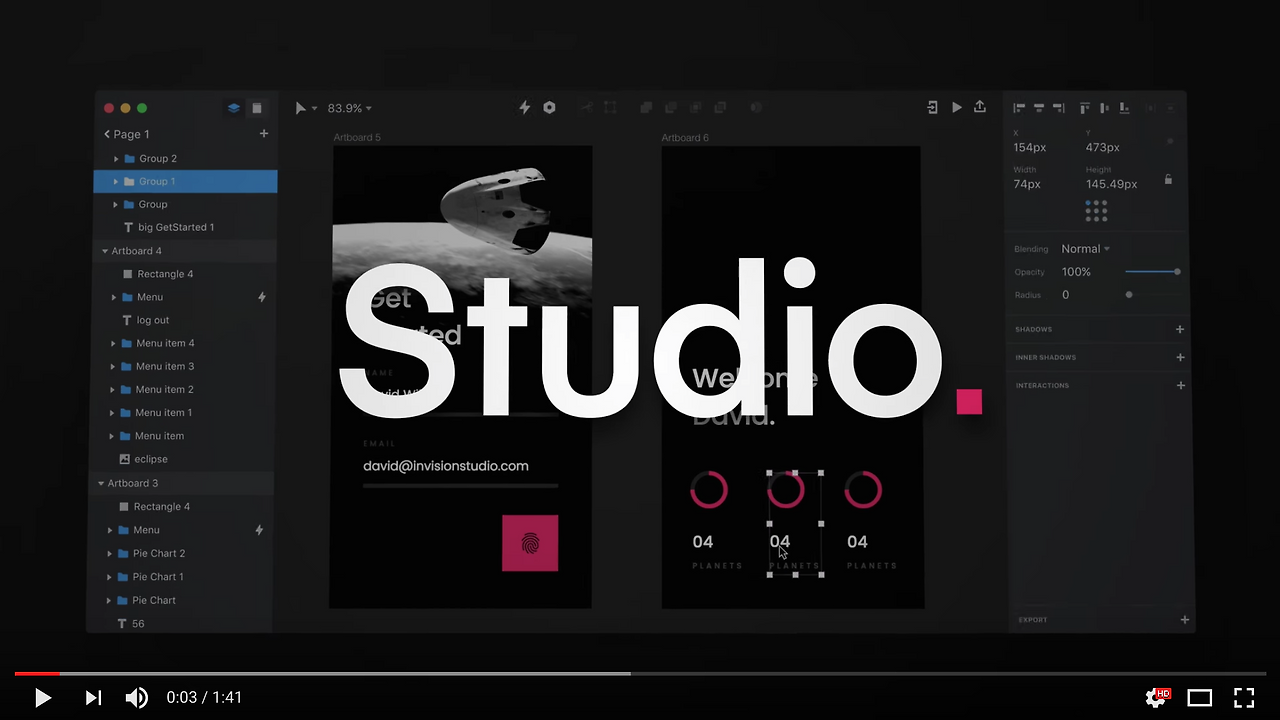Mute the video with the speaker icon
The height and width of the screenshot is (720, 1280).
point(137,697)
